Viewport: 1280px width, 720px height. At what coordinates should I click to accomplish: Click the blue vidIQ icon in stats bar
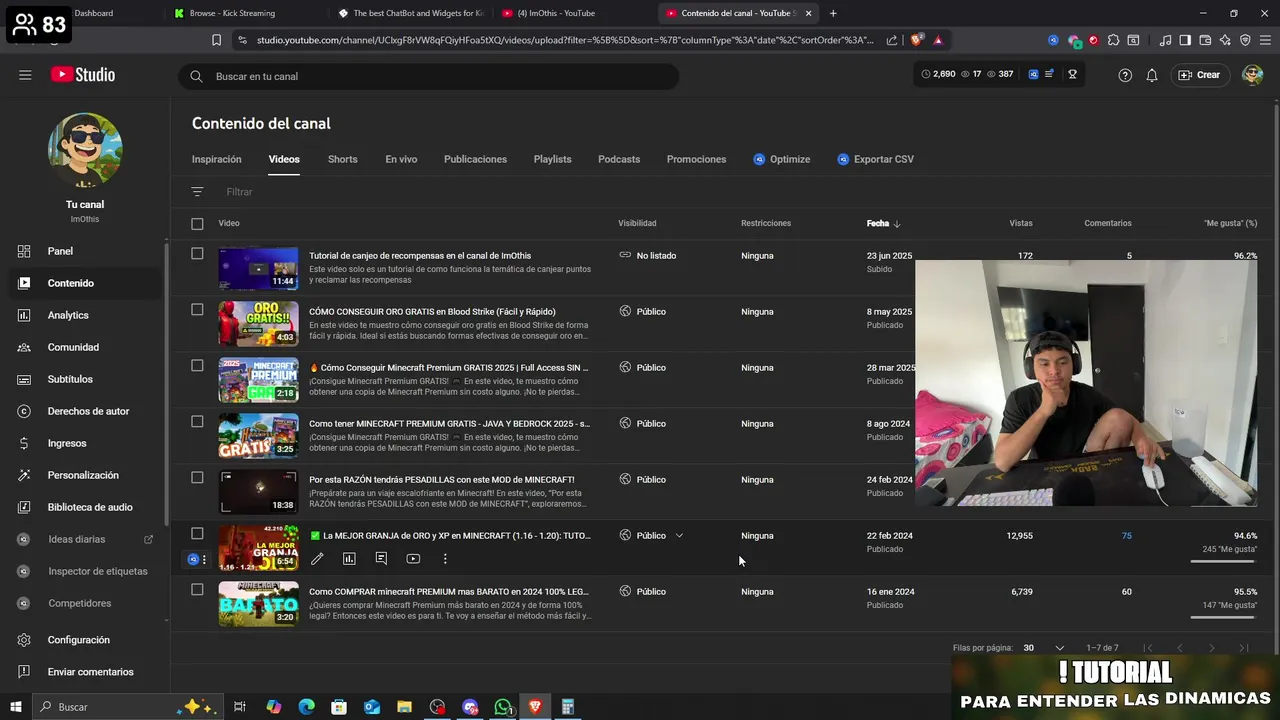1033,74
